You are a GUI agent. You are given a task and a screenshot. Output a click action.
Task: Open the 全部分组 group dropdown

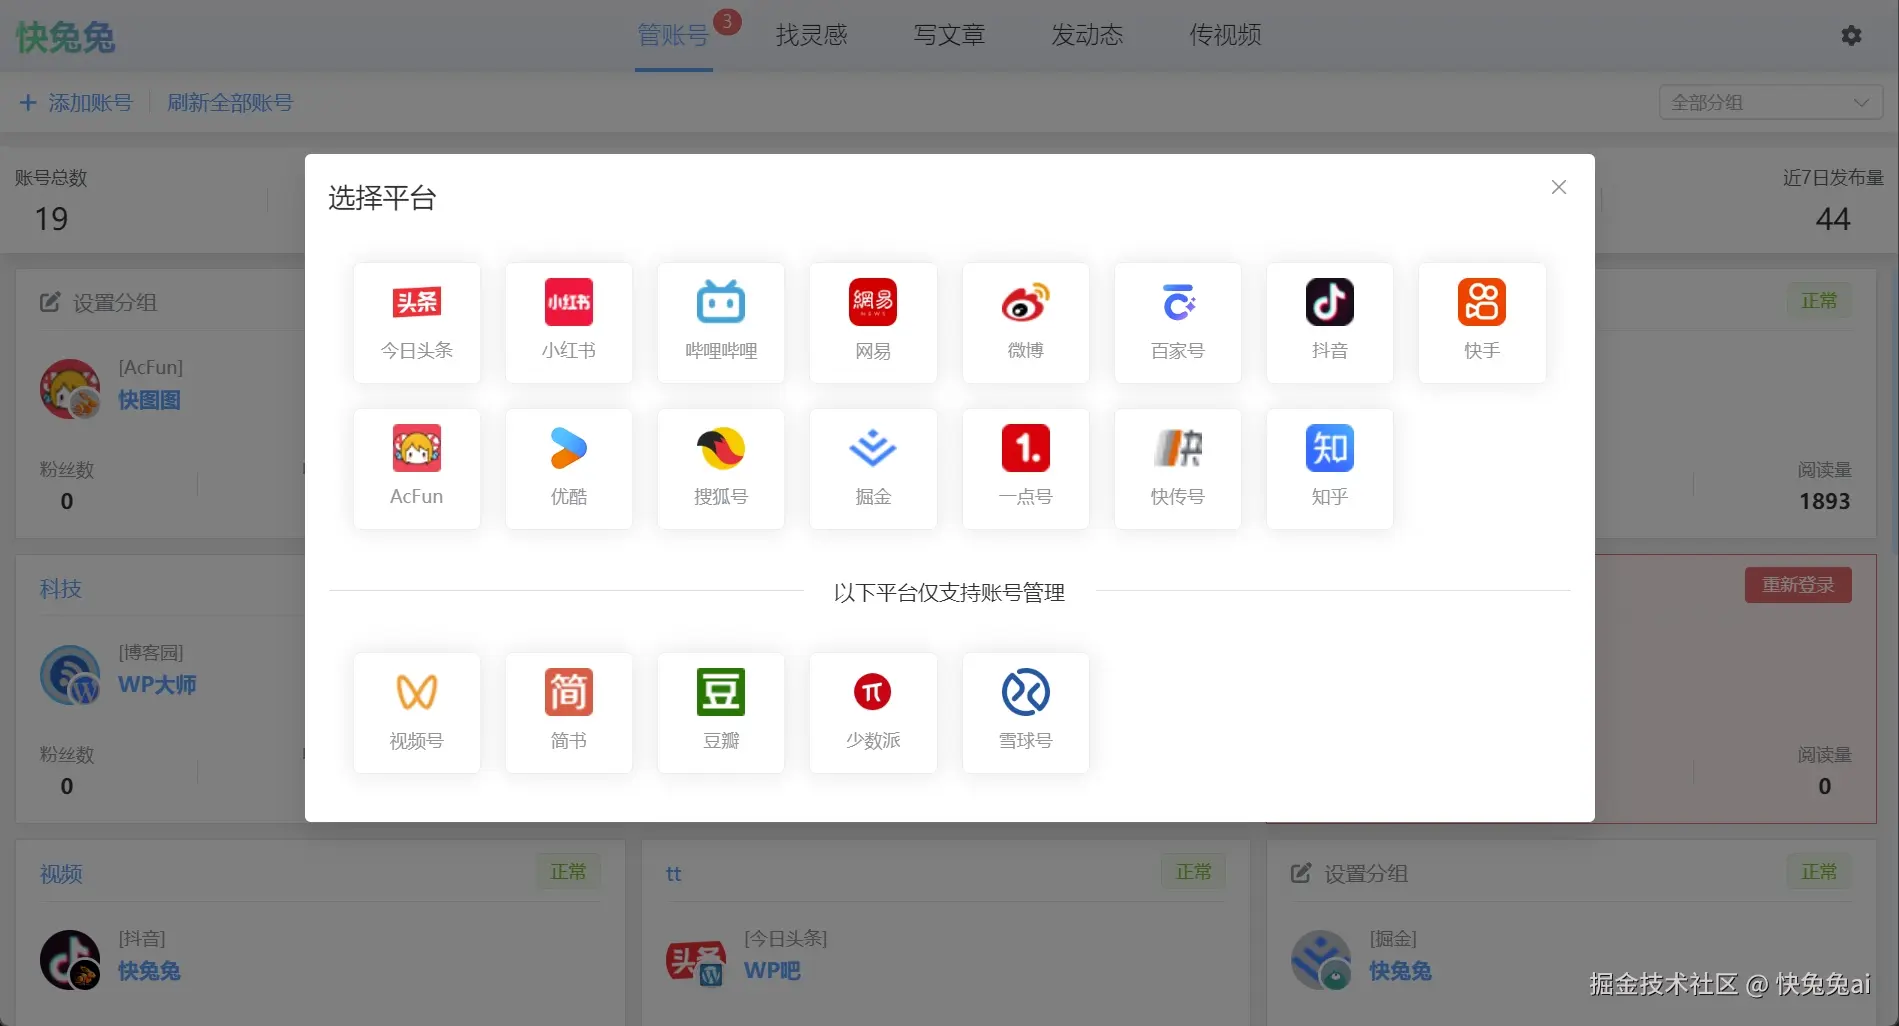coord(1770,102)
